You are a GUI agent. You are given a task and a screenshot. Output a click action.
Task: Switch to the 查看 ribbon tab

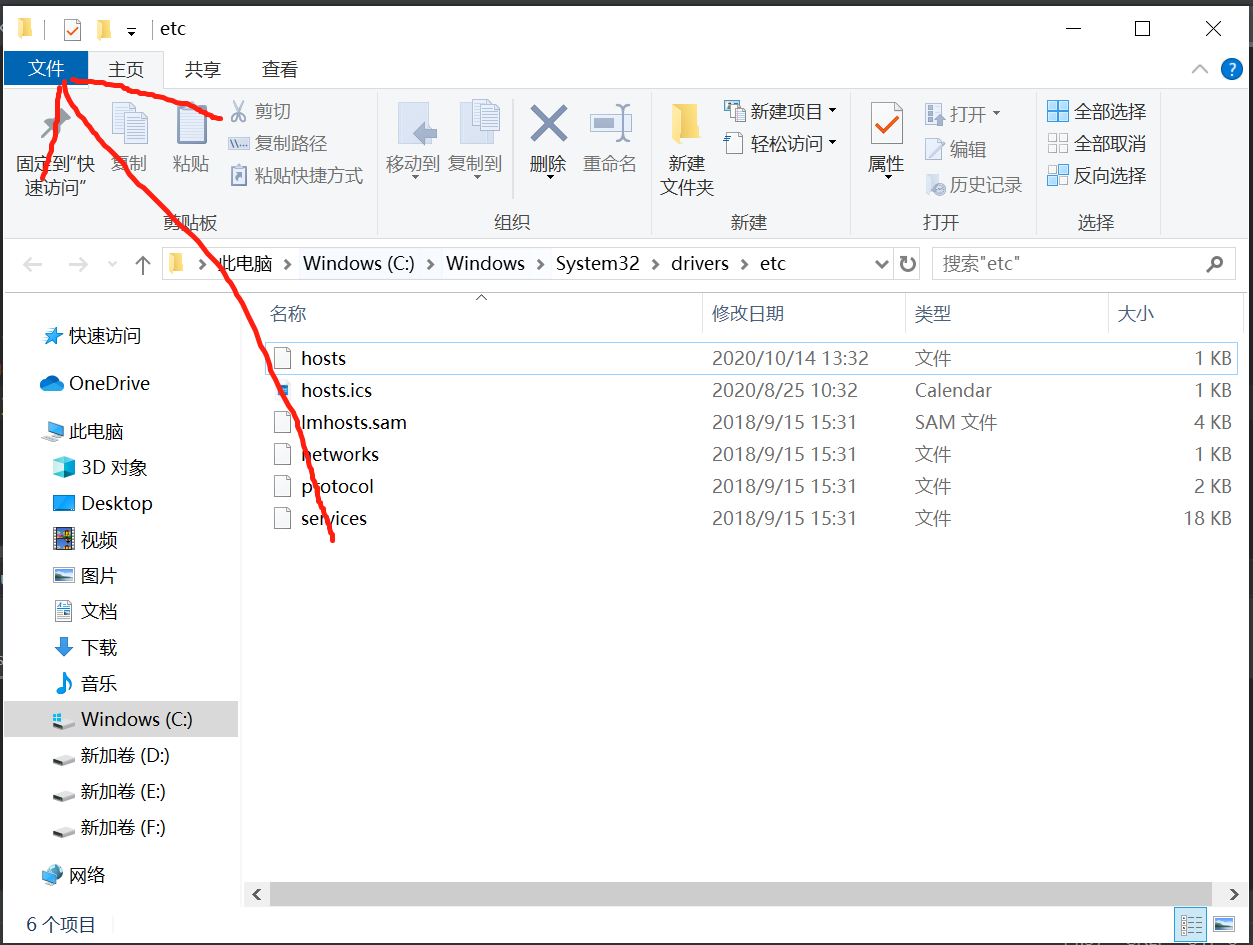279,69
